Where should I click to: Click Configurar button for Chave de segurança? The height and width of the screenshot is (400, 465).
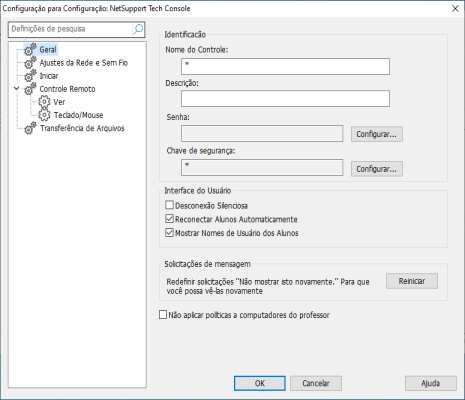pos(377,169)
